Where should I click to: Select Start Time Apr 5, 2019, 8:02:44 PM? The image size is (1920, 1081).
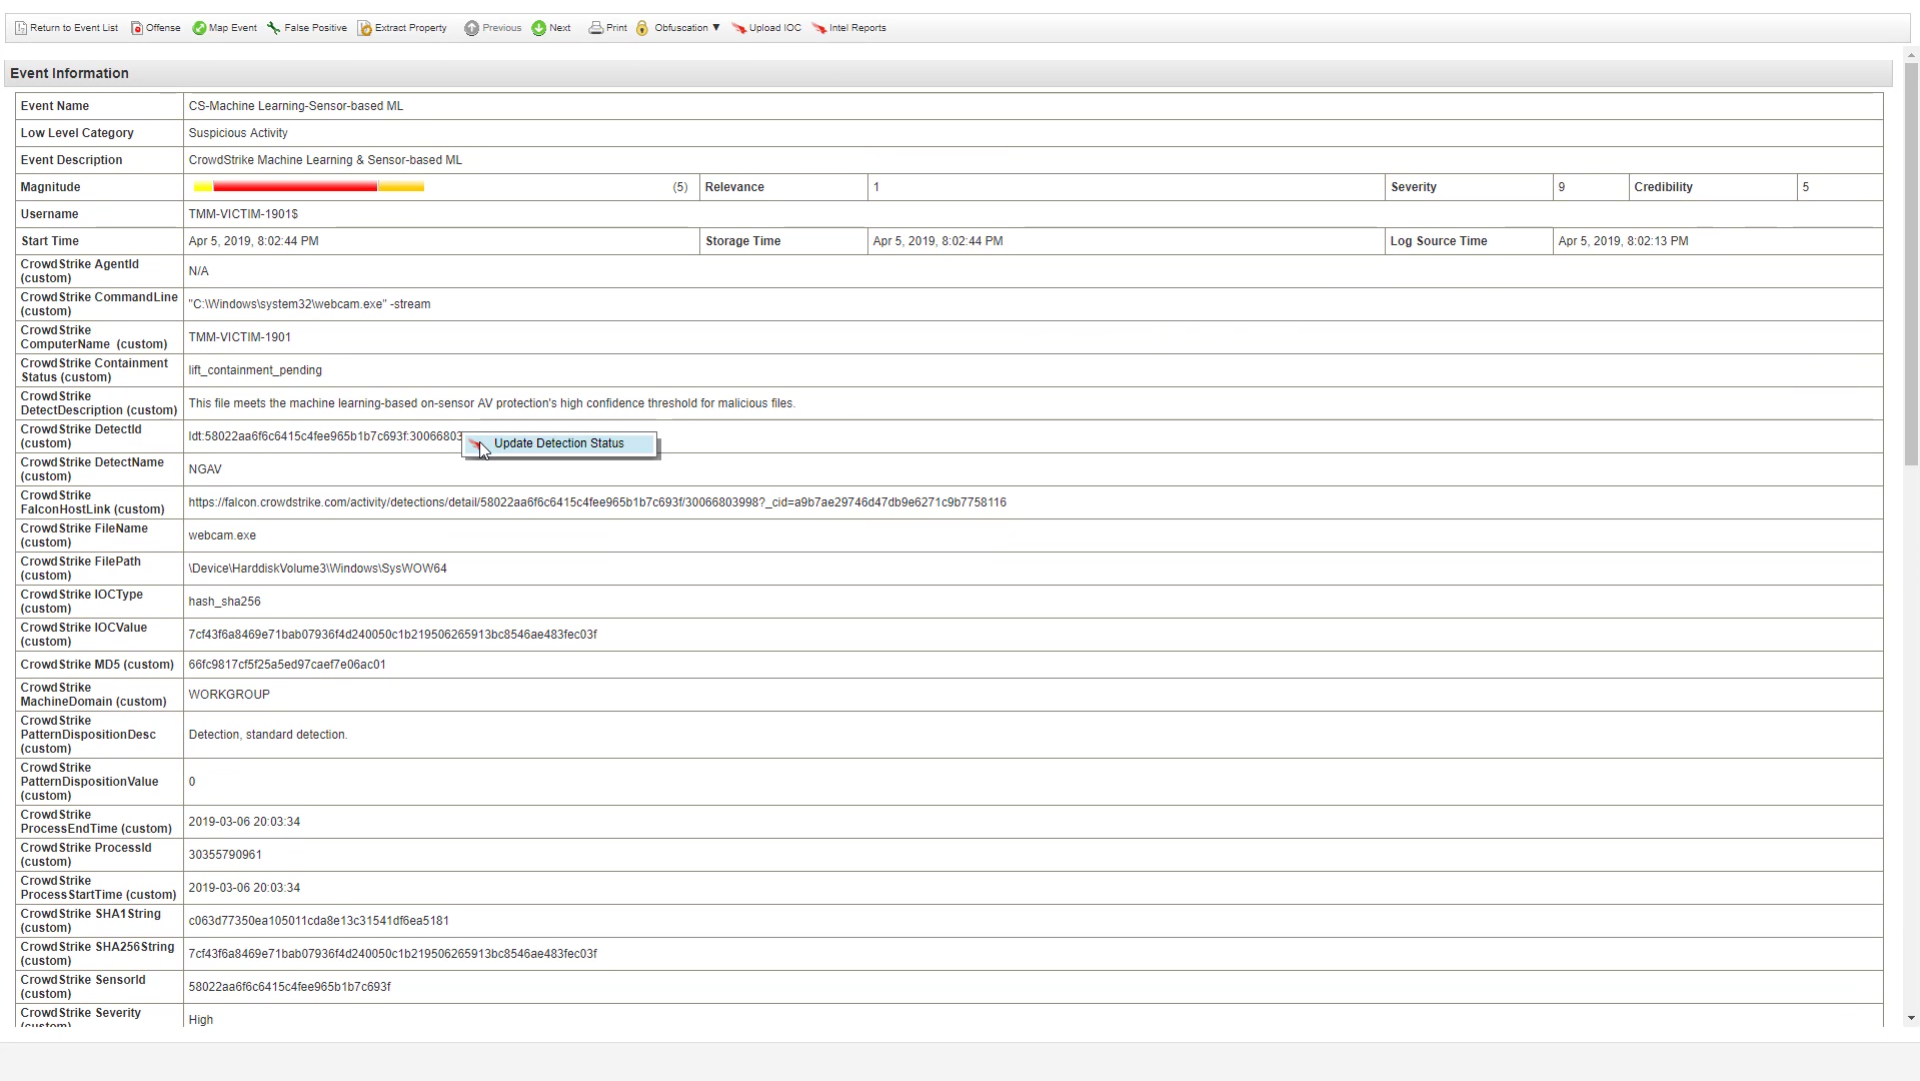pyautogui.click(x=253, y=241)
